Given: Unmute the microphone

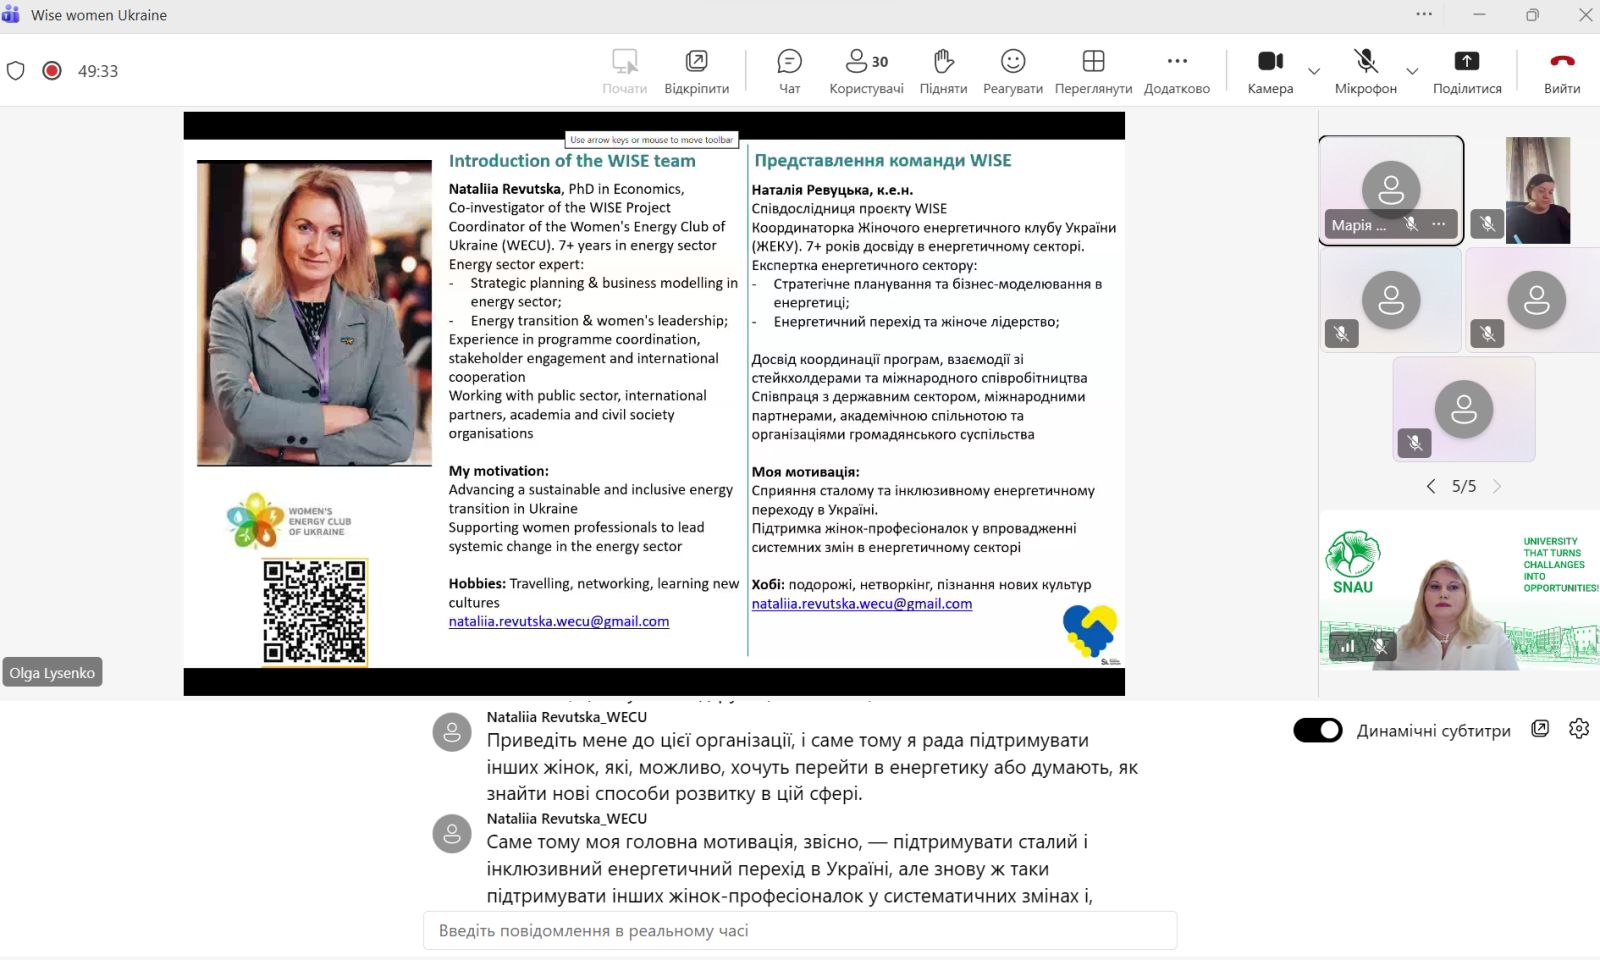Looking at the screenshot, I should [x=1365, y=72].
